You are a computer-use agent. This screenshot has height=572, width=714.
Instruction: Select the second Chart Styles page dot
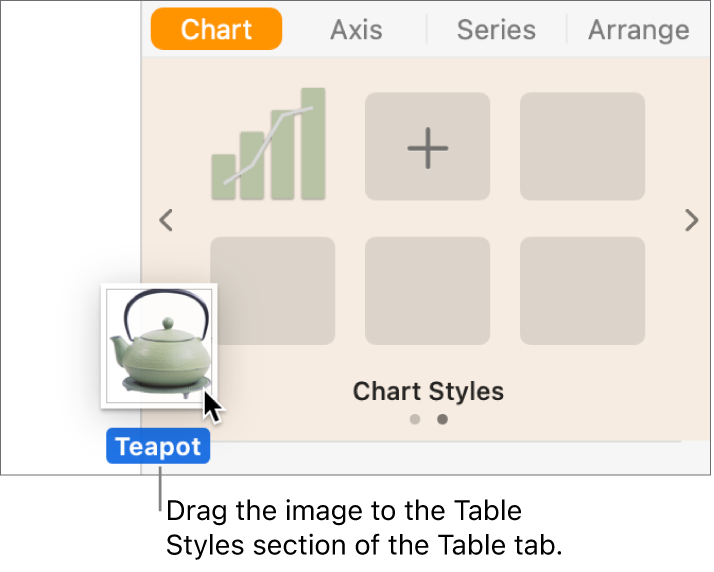[x=442, y=419]
